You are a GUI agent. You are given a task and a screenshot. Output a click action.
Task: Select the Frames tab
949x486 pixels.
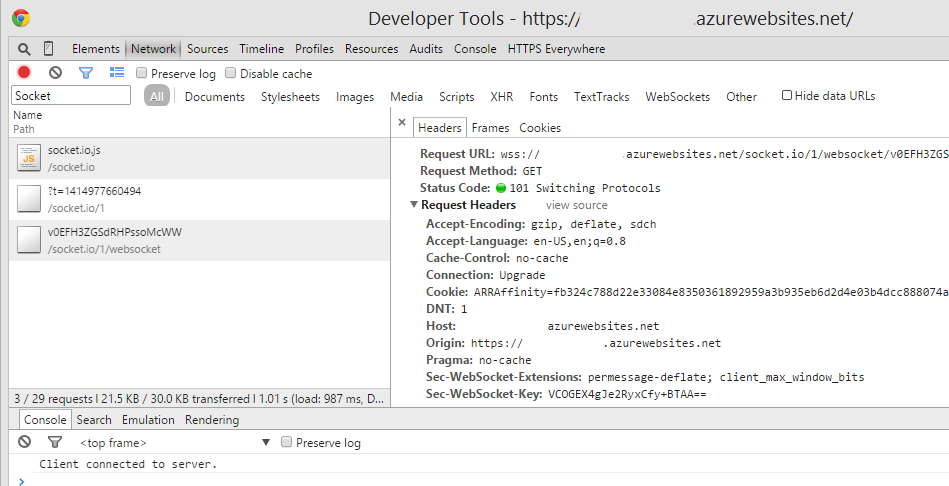point(490,128)
